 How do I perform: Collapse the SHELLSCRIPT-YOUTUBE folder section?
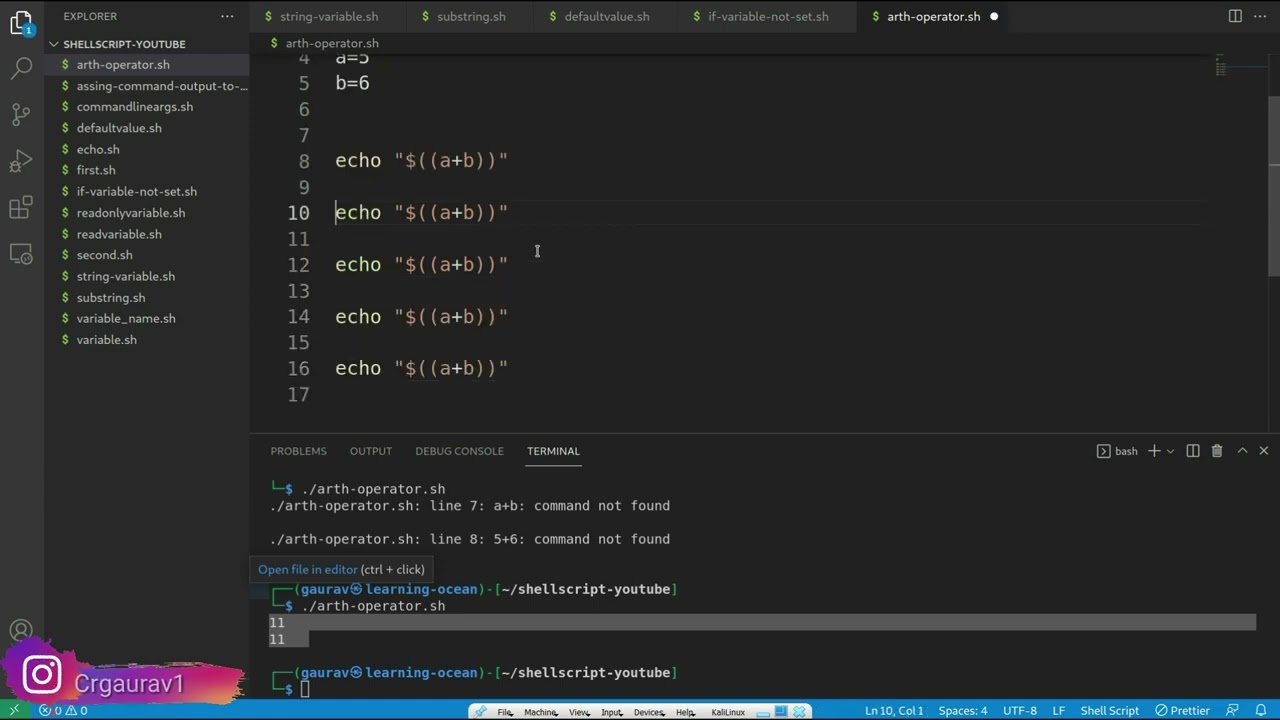[124, 44]
